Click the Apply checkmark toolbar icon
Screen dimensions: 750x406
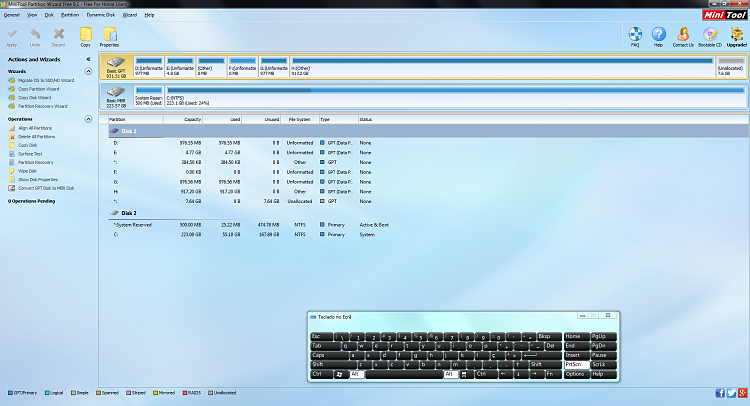[12, 37]
